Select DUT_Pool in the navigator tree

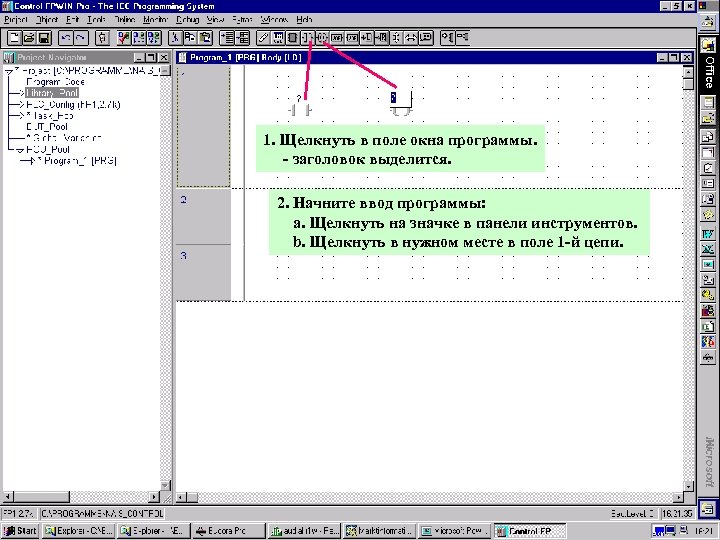point(47,127)
